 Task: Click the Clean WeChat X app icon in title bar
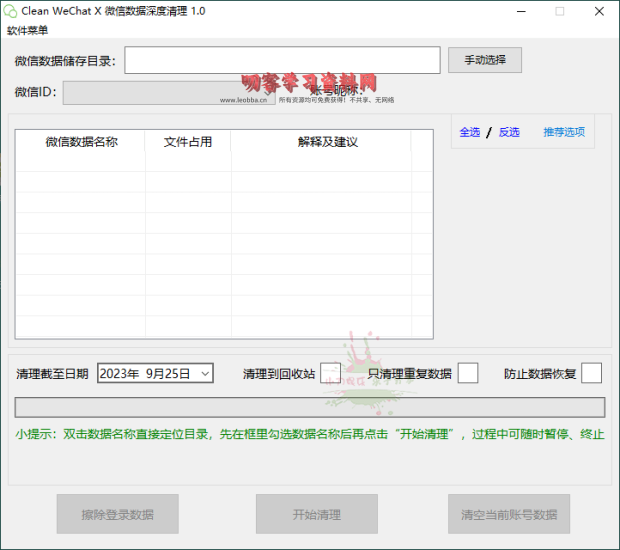coord(10,11)
